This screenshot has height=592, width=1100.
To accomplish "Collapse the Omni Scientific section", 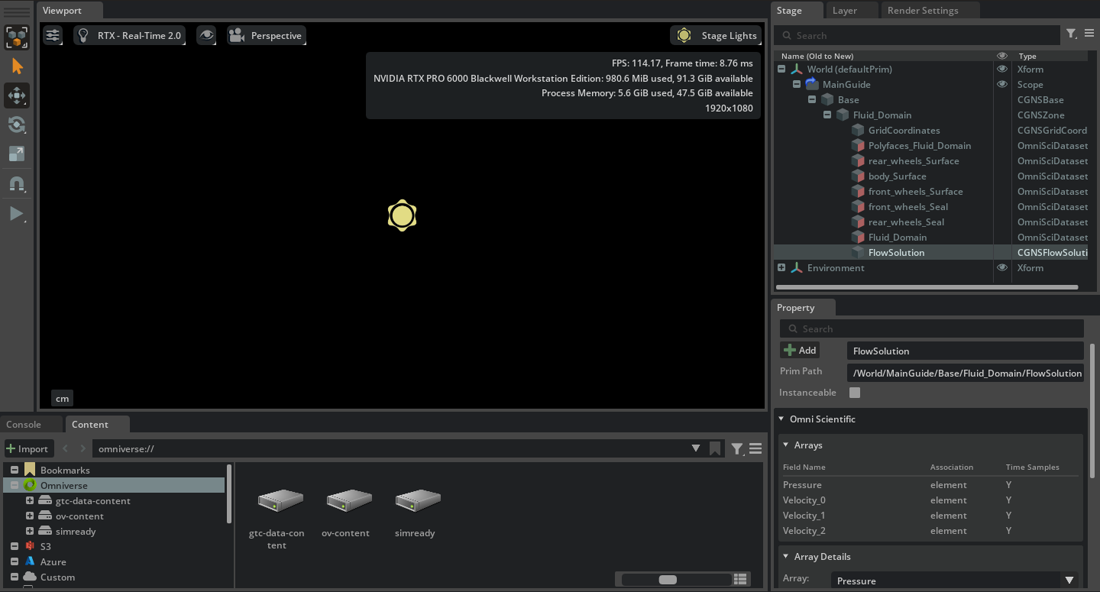I will (781, 419).
